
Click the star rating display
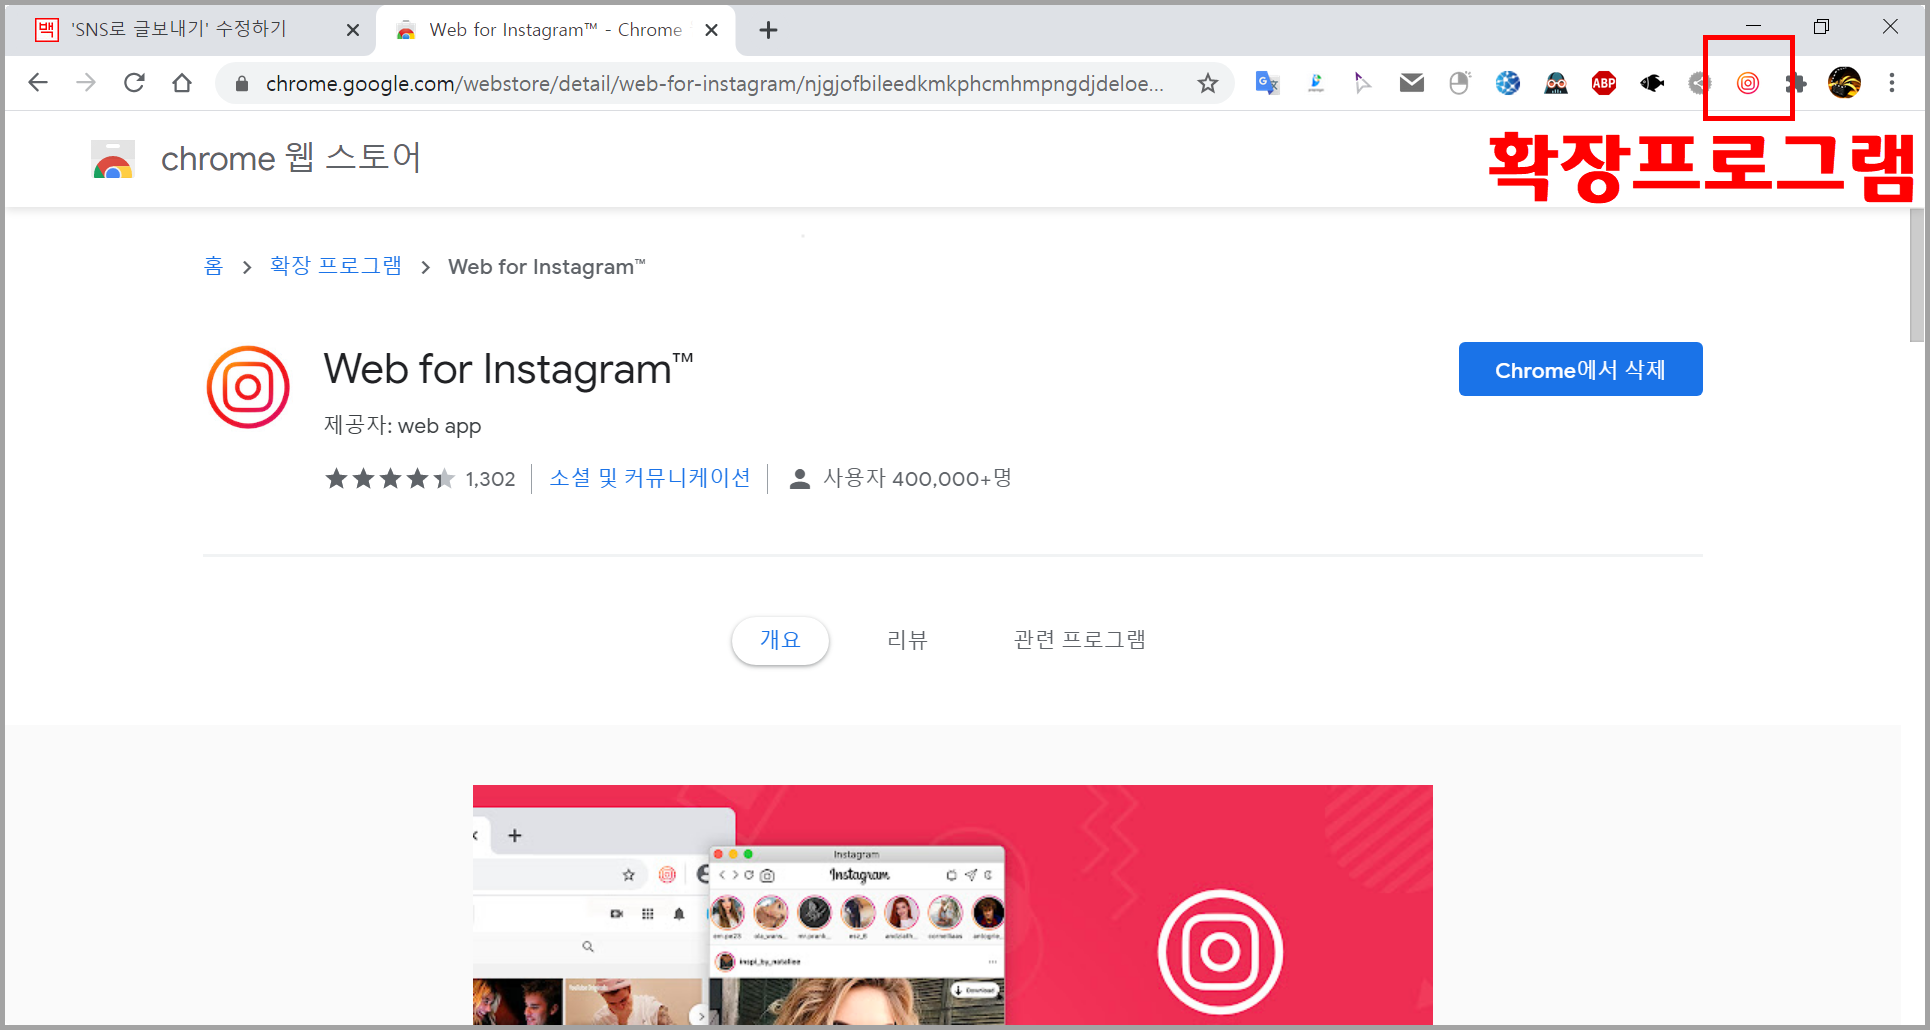[390, 479]
